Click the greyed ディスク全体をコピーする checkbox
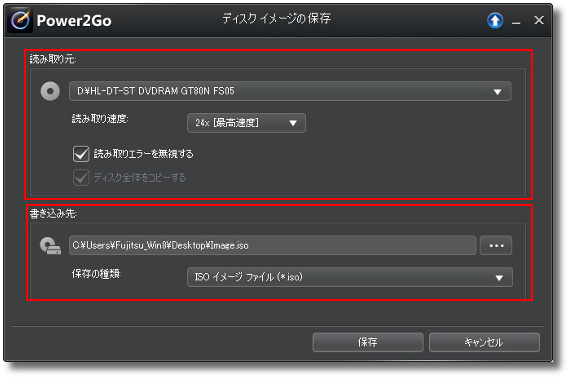The height and width of the screenshot is (379, 570). [x=81, y=178]
